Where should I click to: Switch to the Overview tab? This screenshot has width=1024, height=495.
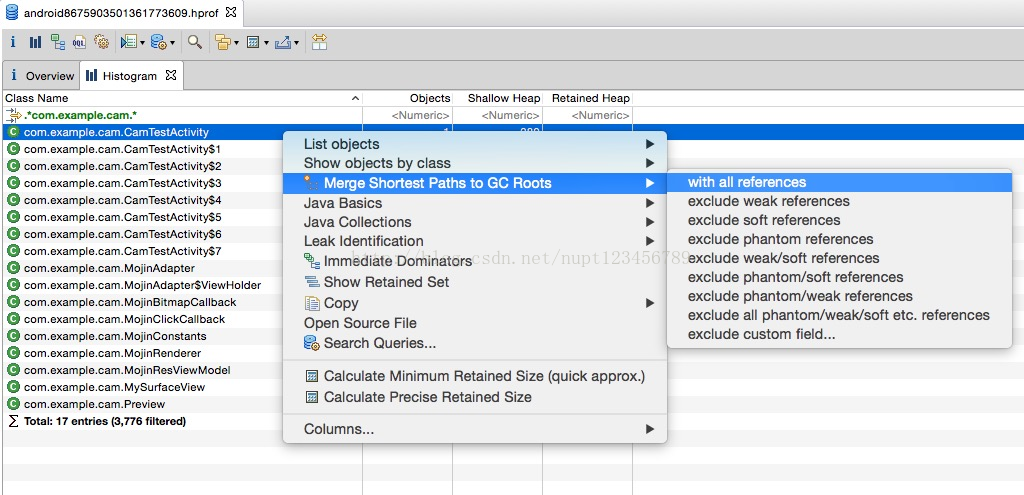click(42, 76)
